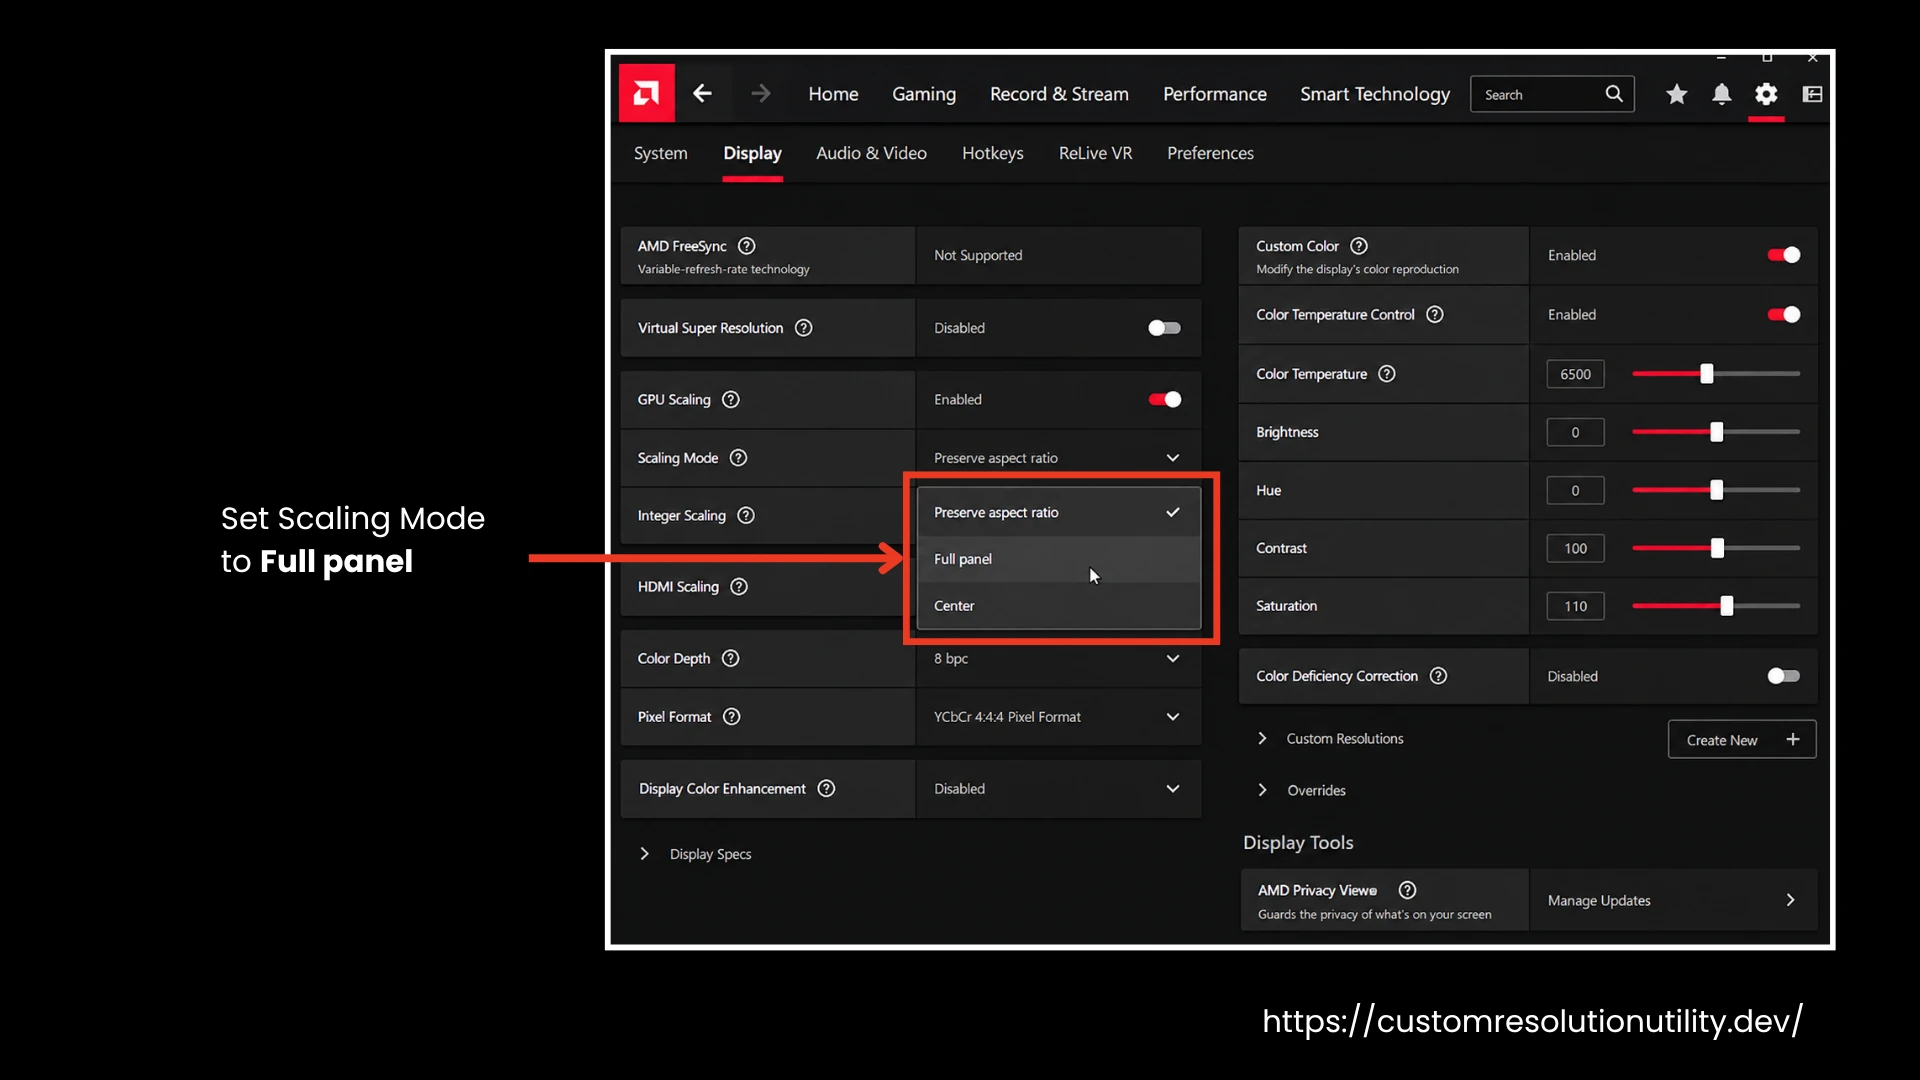Click Color Temperature value field 6500

[x=1575, y=374]
